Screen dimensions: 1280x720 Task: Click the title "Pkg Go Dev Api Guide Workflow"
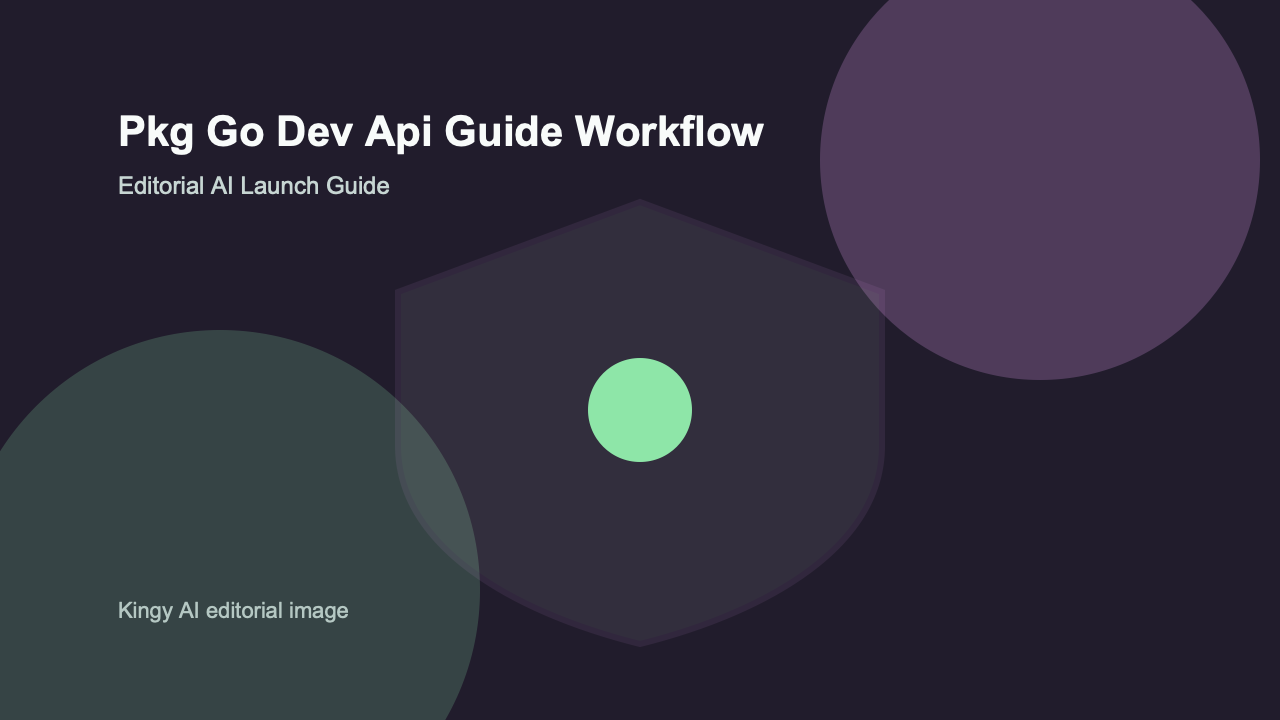[441, 133]
